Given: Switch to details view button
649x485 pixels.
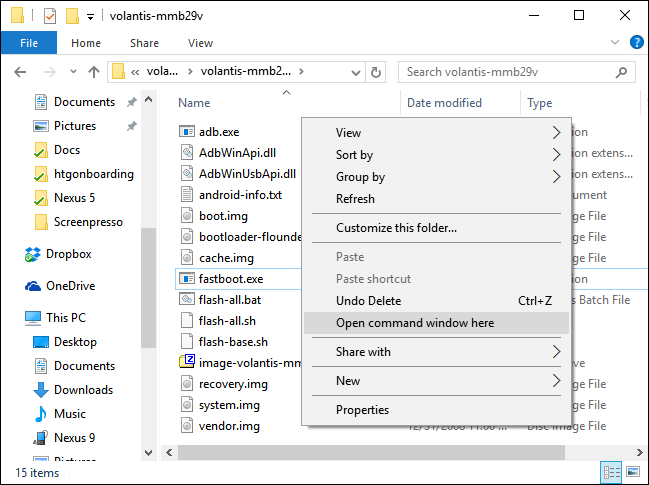Looking at the screenshot, I should coord(609,471).
